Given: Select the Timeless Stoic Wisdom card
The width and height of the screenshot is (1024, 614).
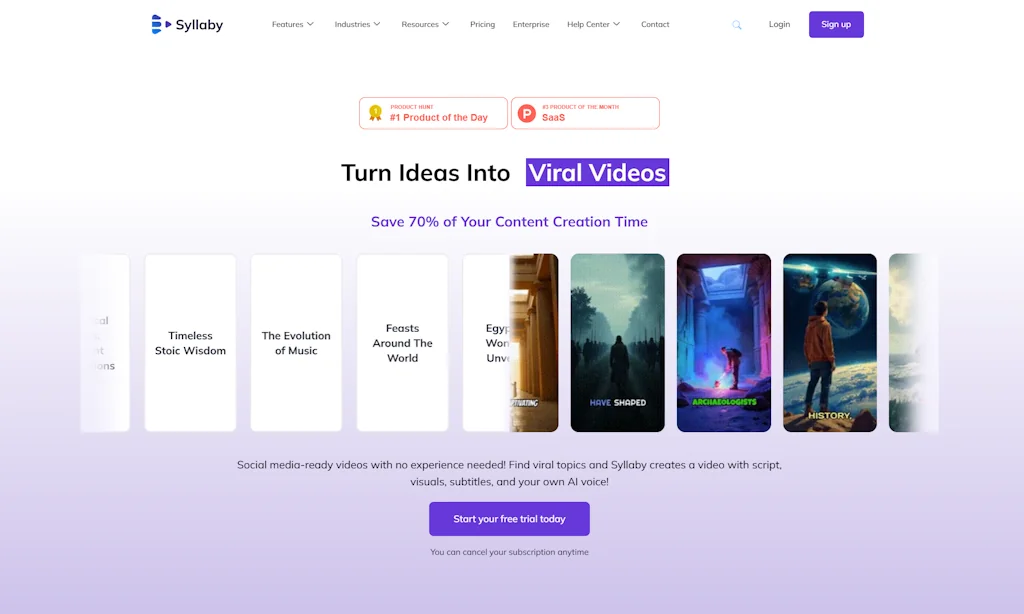Looking at the screenshot, I should (190, 343).
